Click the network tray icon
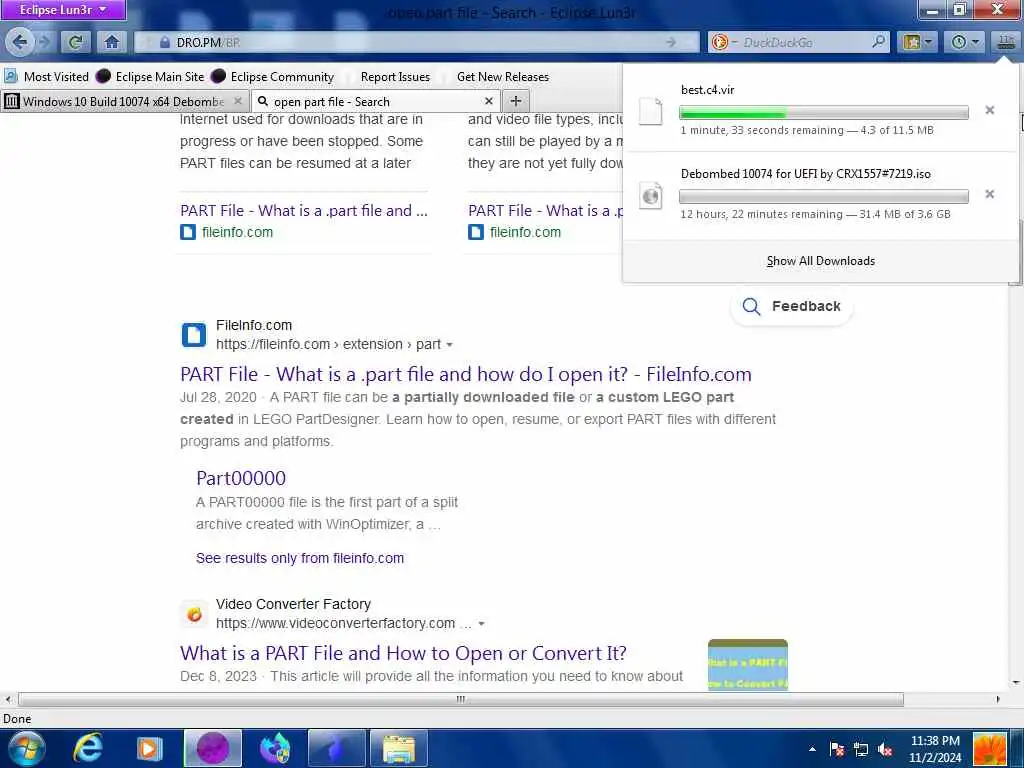The width and height of the screenshot is (1024, 768). [x=861, y=749]
